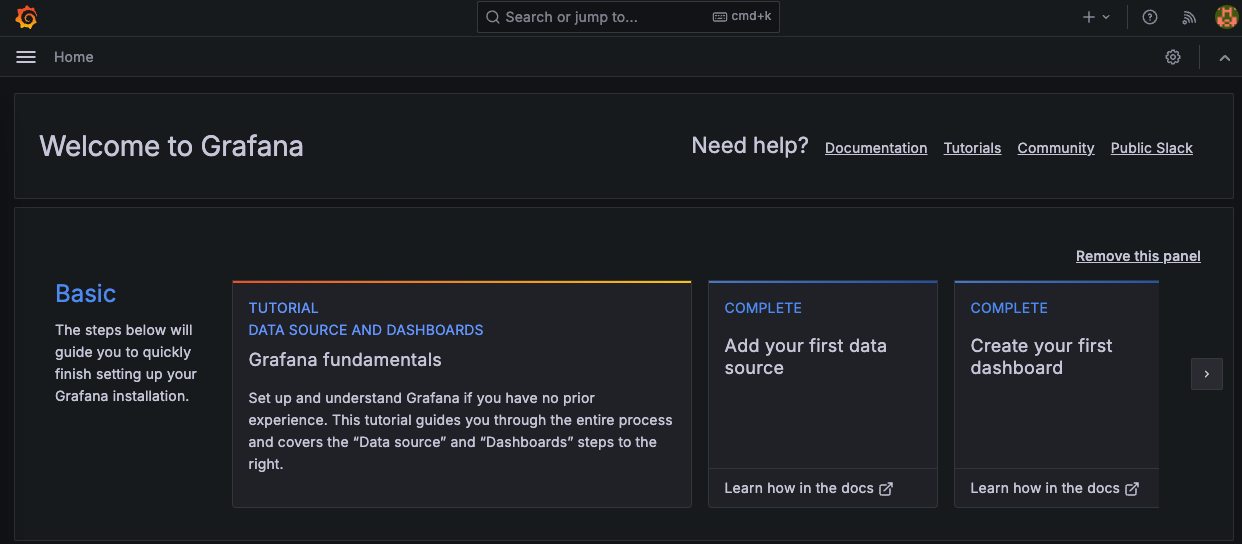Screen dimensions: 1242x544
Task: Open the Community link
Action: 1056,148
